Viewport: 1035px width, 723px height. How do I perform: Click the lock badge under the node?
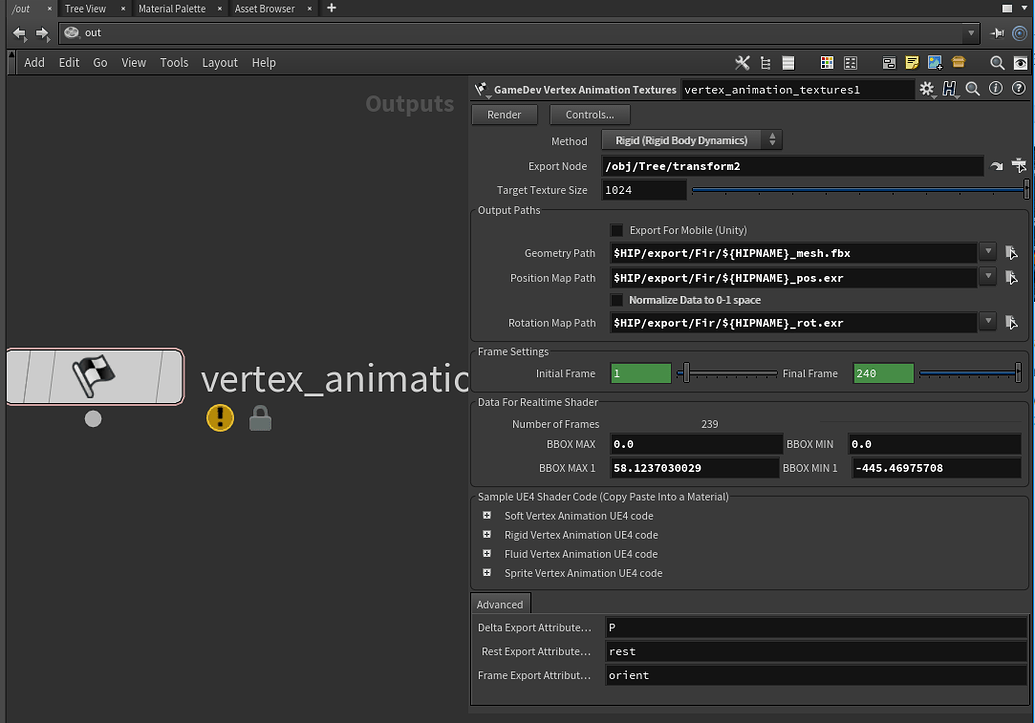[x=260, y=419]
